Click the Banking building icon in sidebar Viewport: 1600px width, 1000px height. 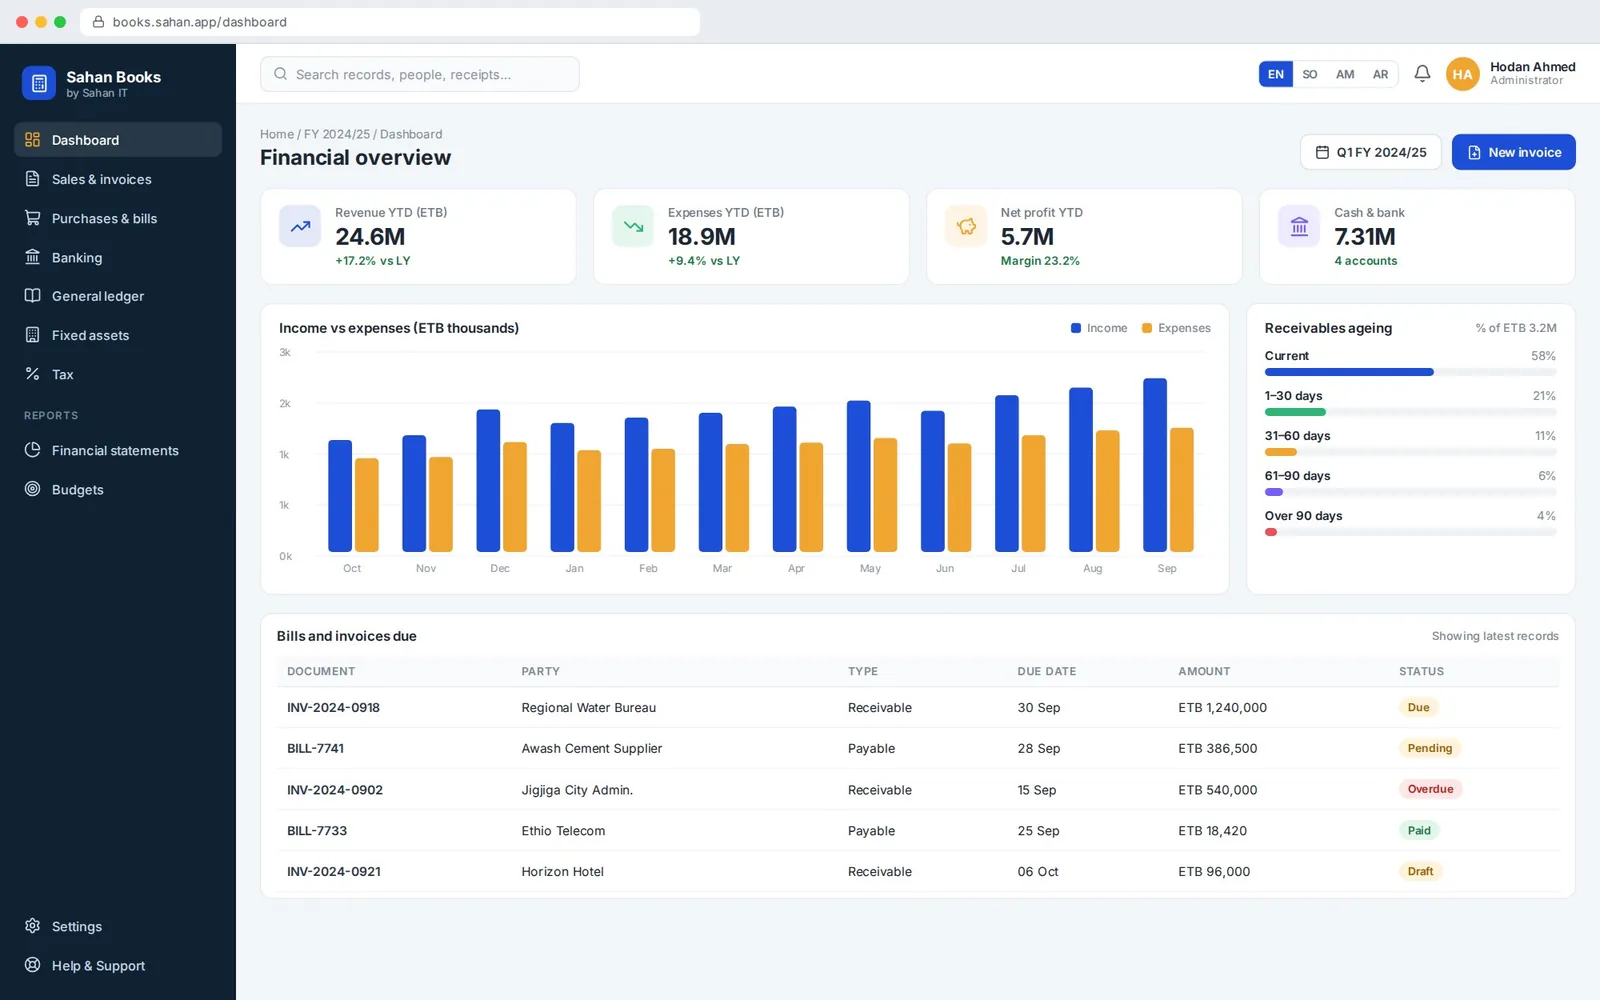(33, 257)
